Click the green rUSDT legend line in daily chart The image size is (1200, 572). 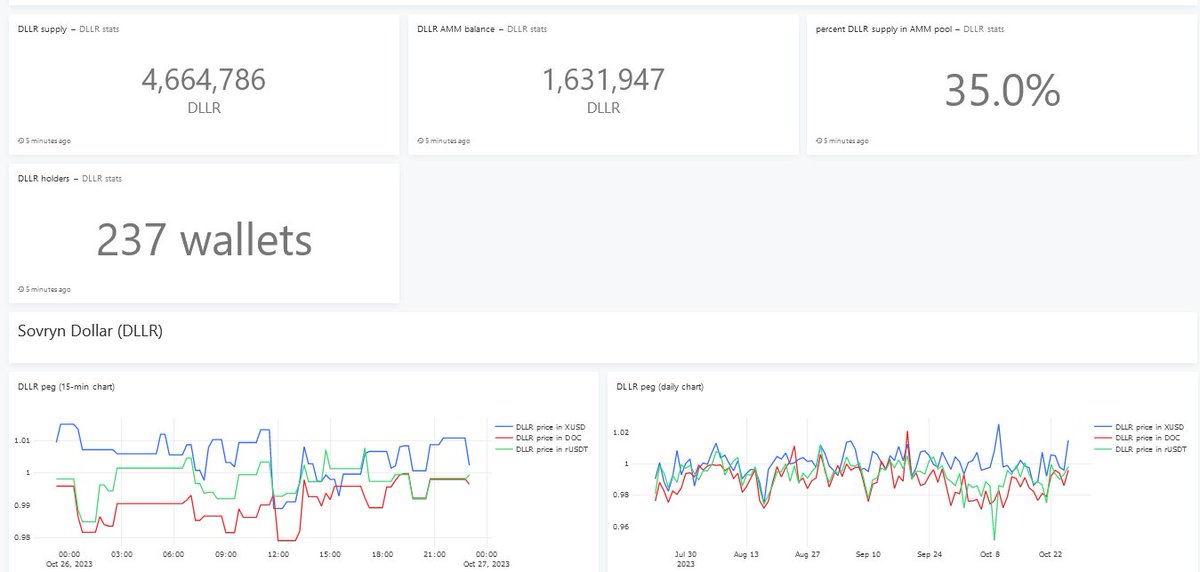[1101, 449]
